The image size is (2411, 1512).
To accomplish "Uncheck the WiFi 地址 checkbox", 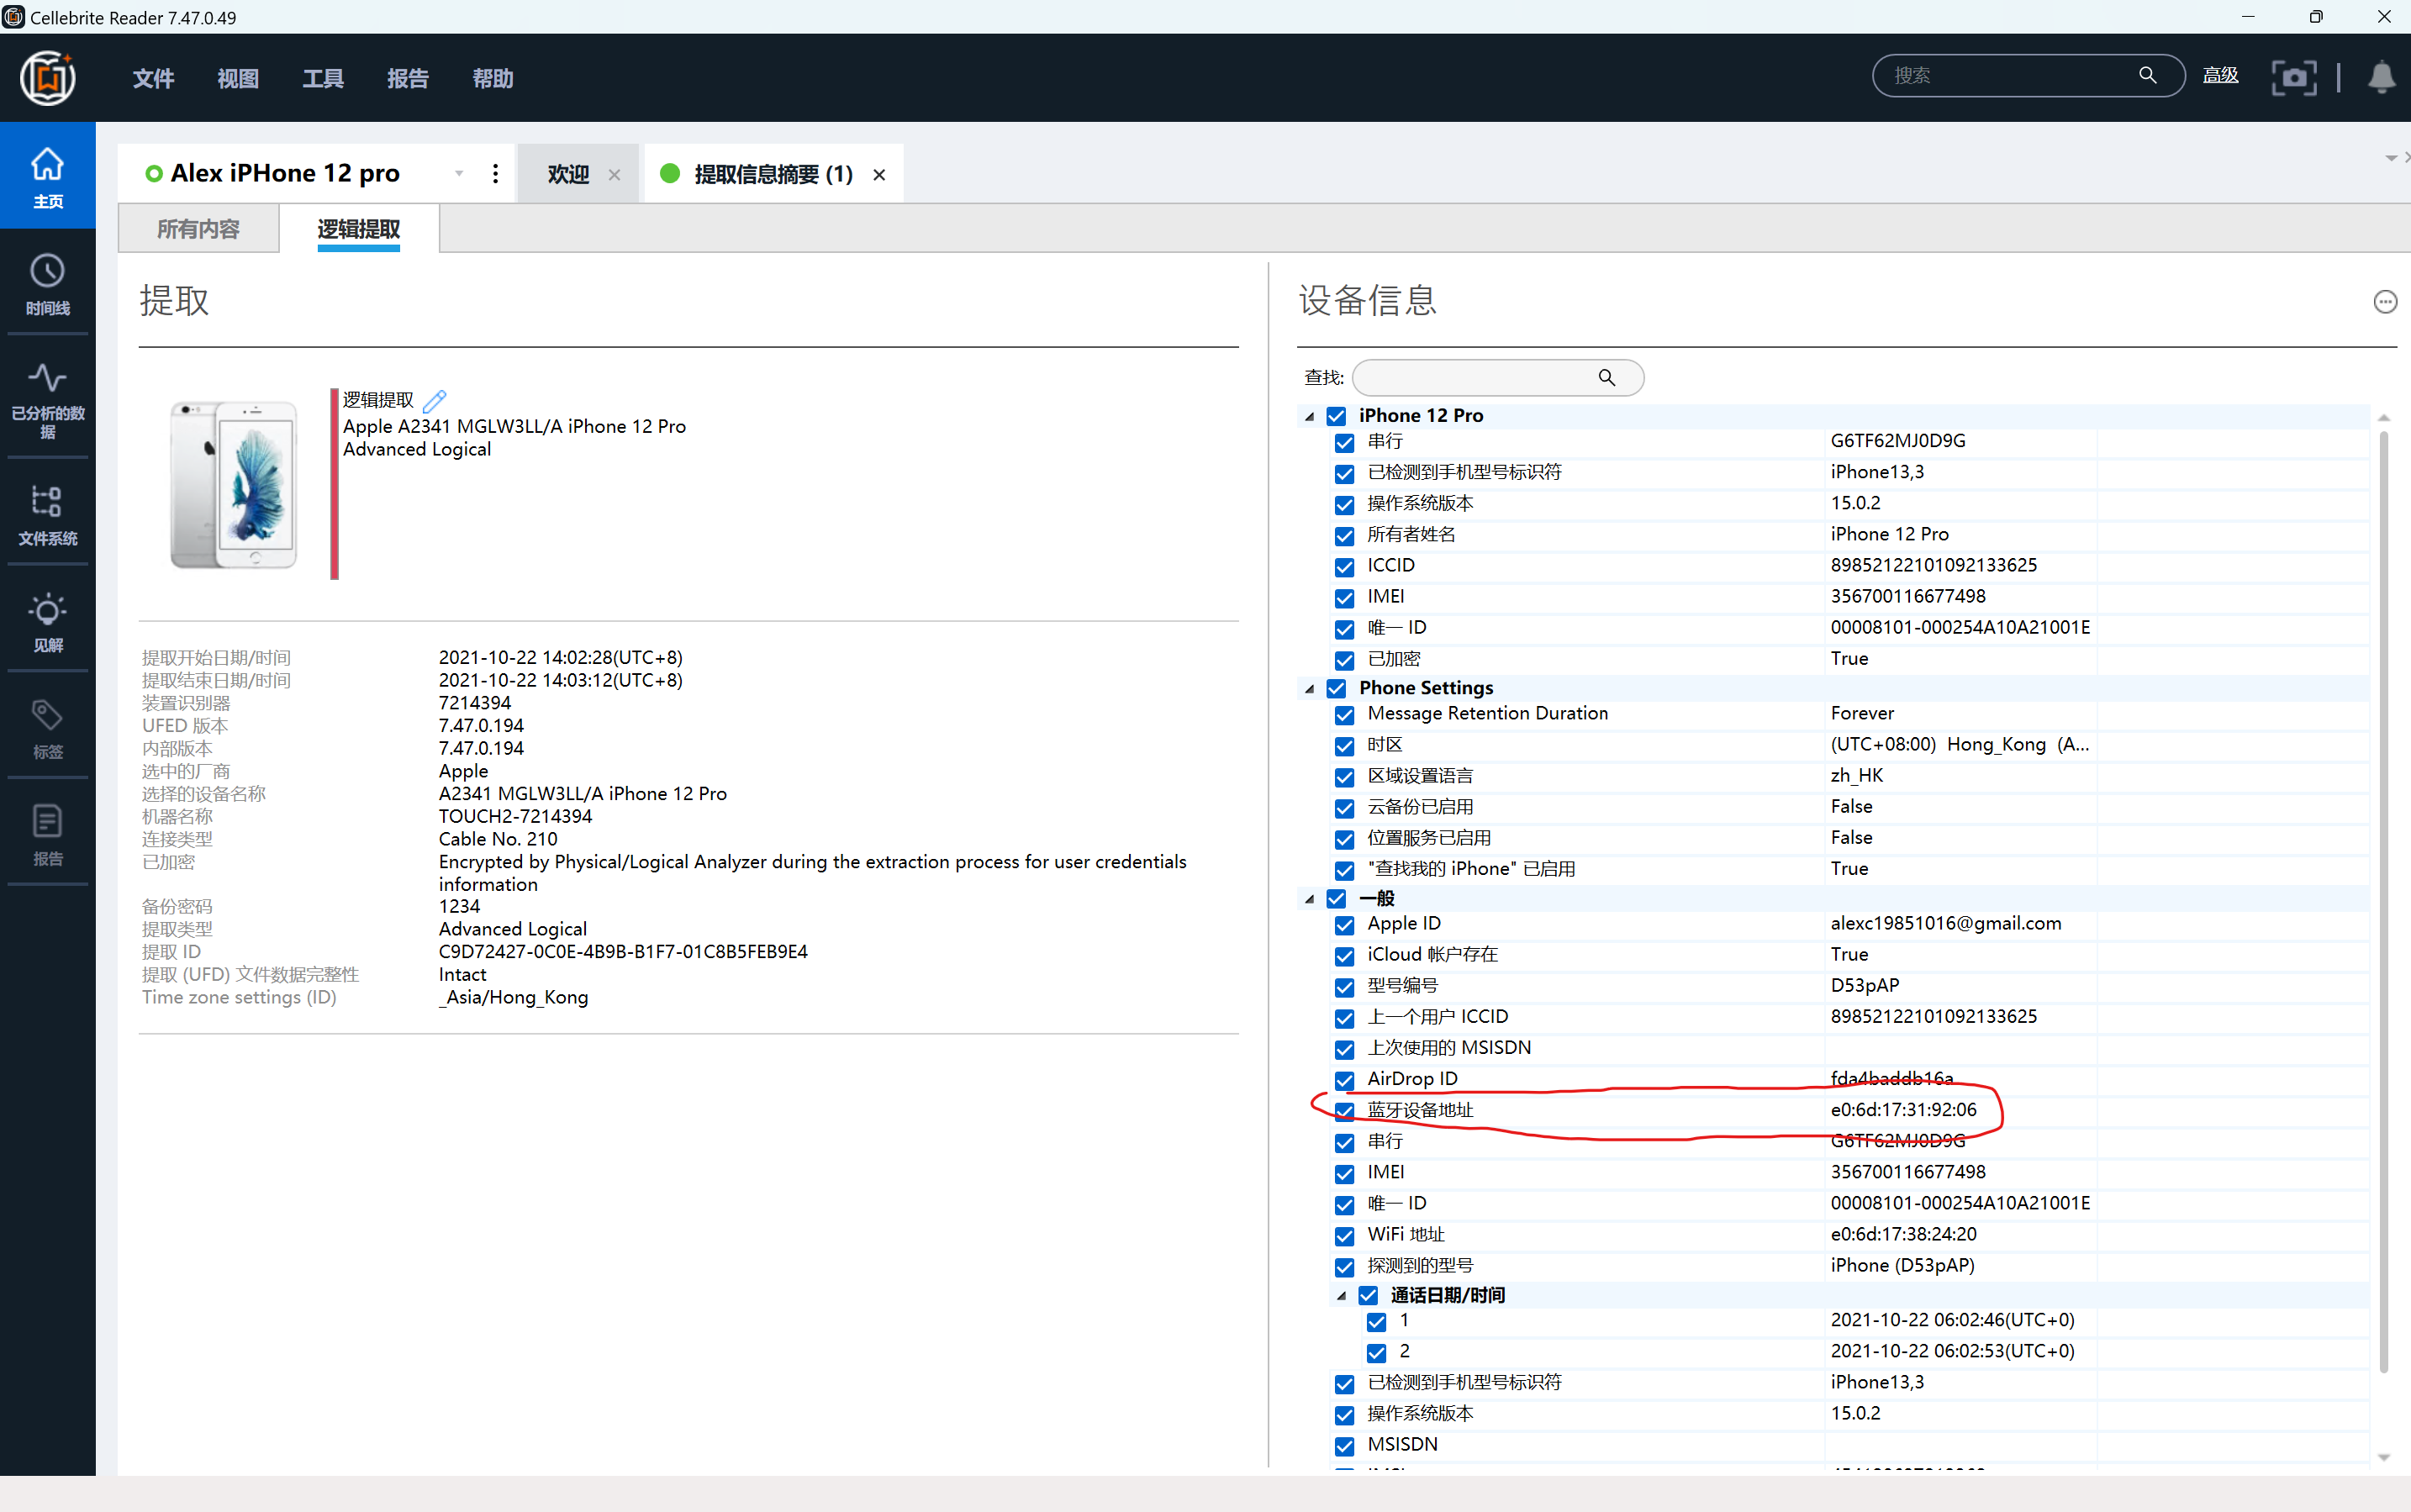I will pos(1344,1236).
